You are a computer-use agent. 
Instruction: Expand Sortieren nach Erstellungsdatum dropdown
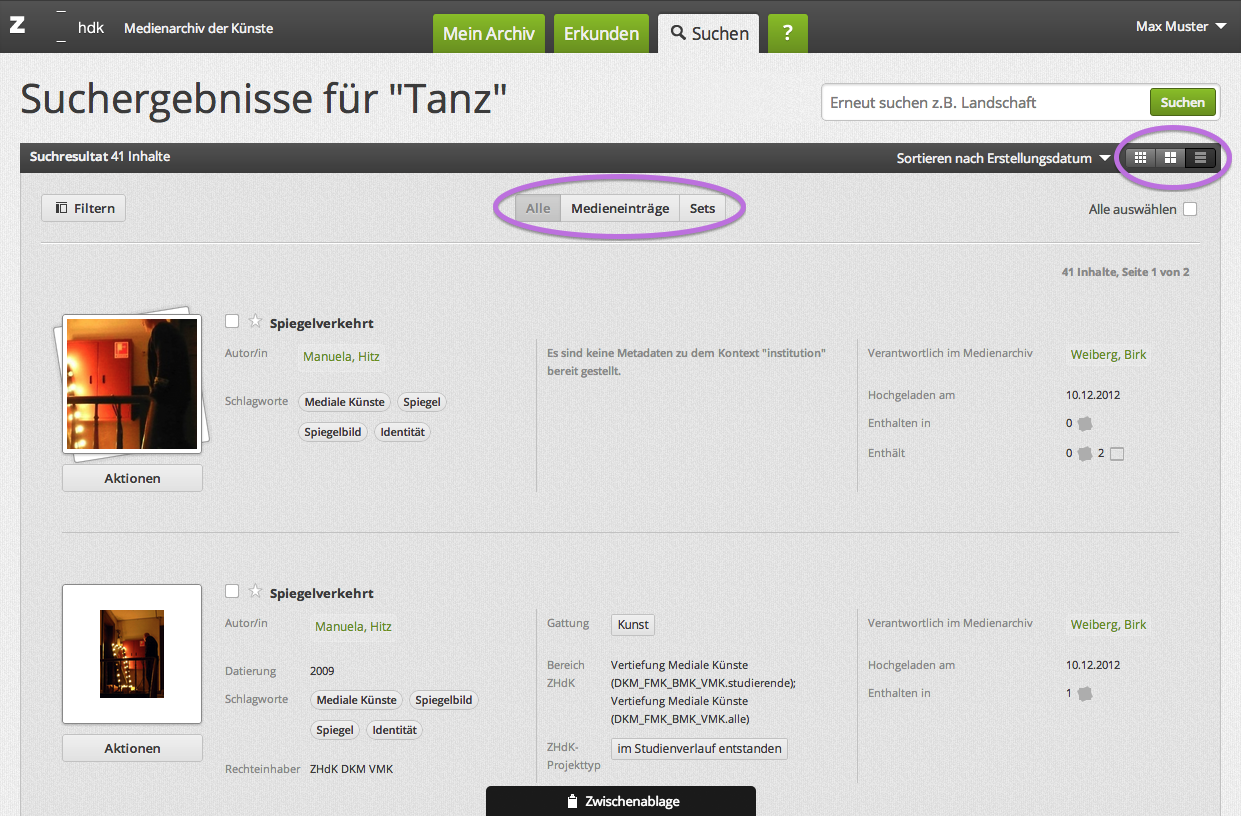1003,158
